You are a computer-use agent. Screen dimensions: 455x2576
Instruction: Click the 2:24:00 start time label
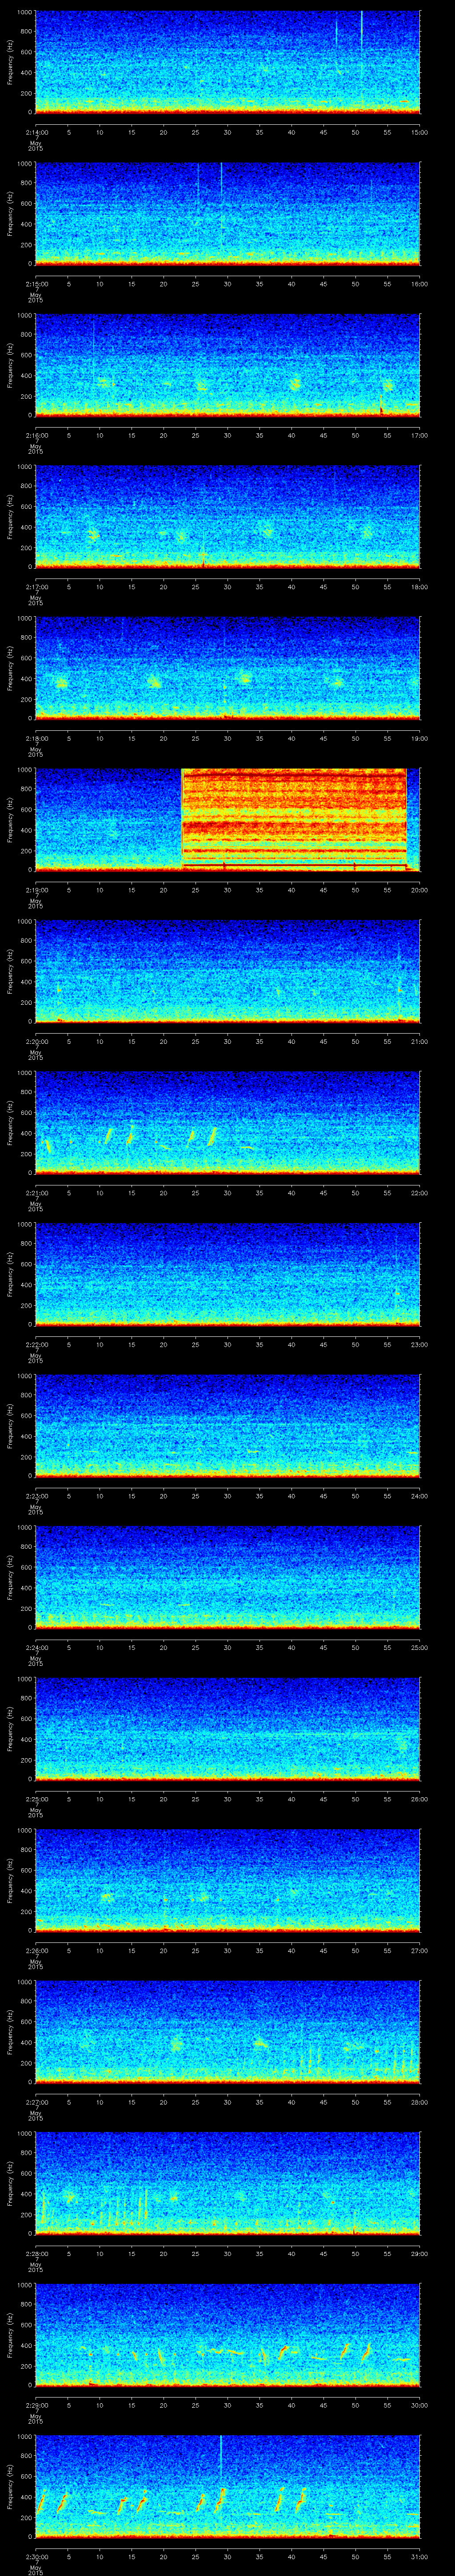[37, 1647]
